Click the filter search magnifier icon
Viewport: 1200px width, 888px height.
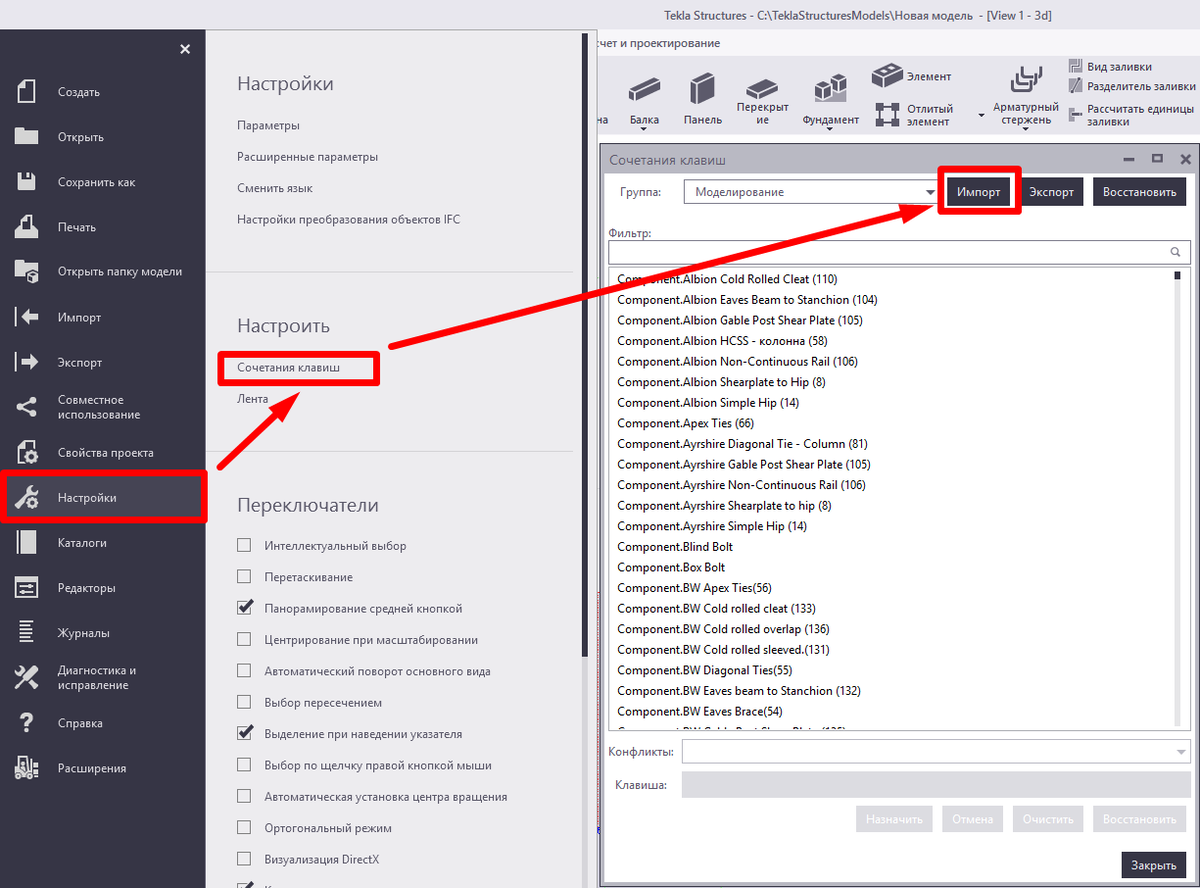point(1176,253)
